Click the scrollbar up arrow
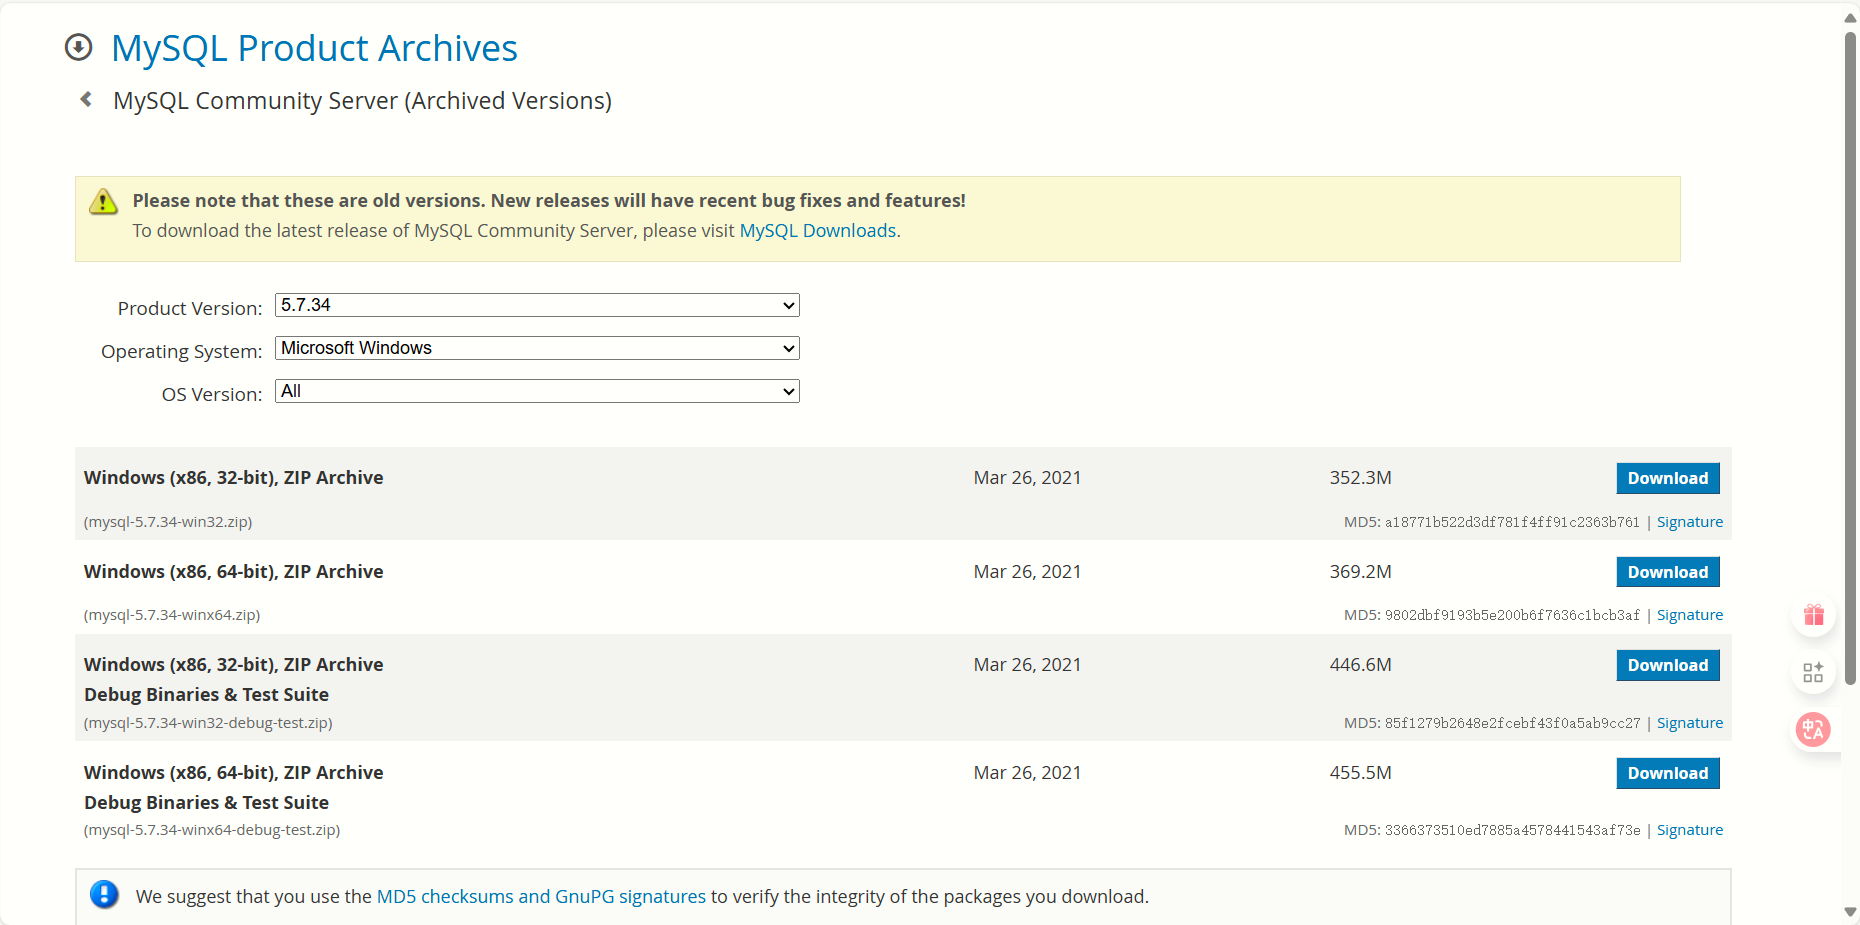 click(x=1850, y=18)
